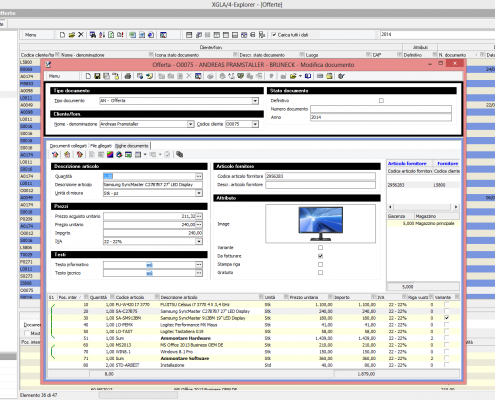495x400 pixels.
Task: Click monitor product image thumbnail
Action: (320, 223)
